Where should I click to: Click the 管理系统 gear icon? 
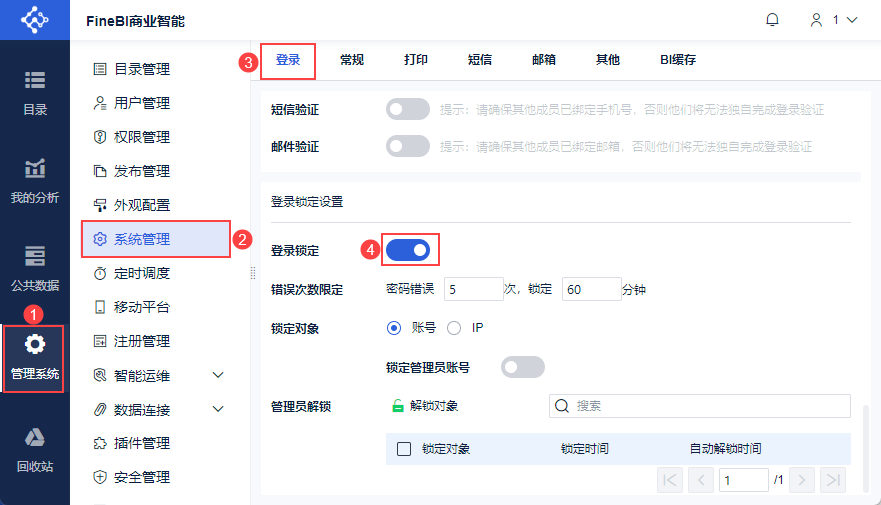[35, 345]
